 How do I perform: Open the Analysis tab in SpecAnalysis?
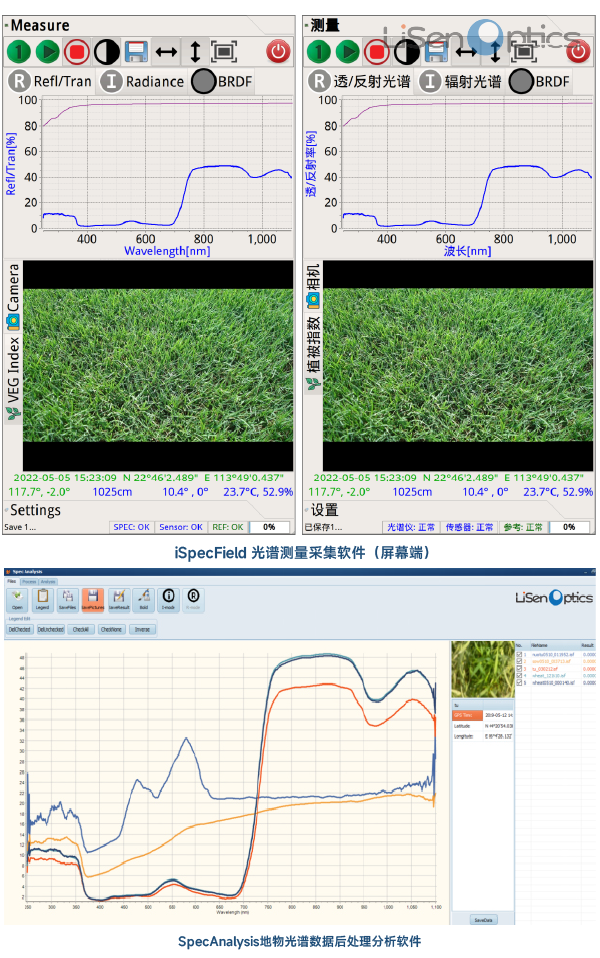pyautogui.click(x=48, y=582)
